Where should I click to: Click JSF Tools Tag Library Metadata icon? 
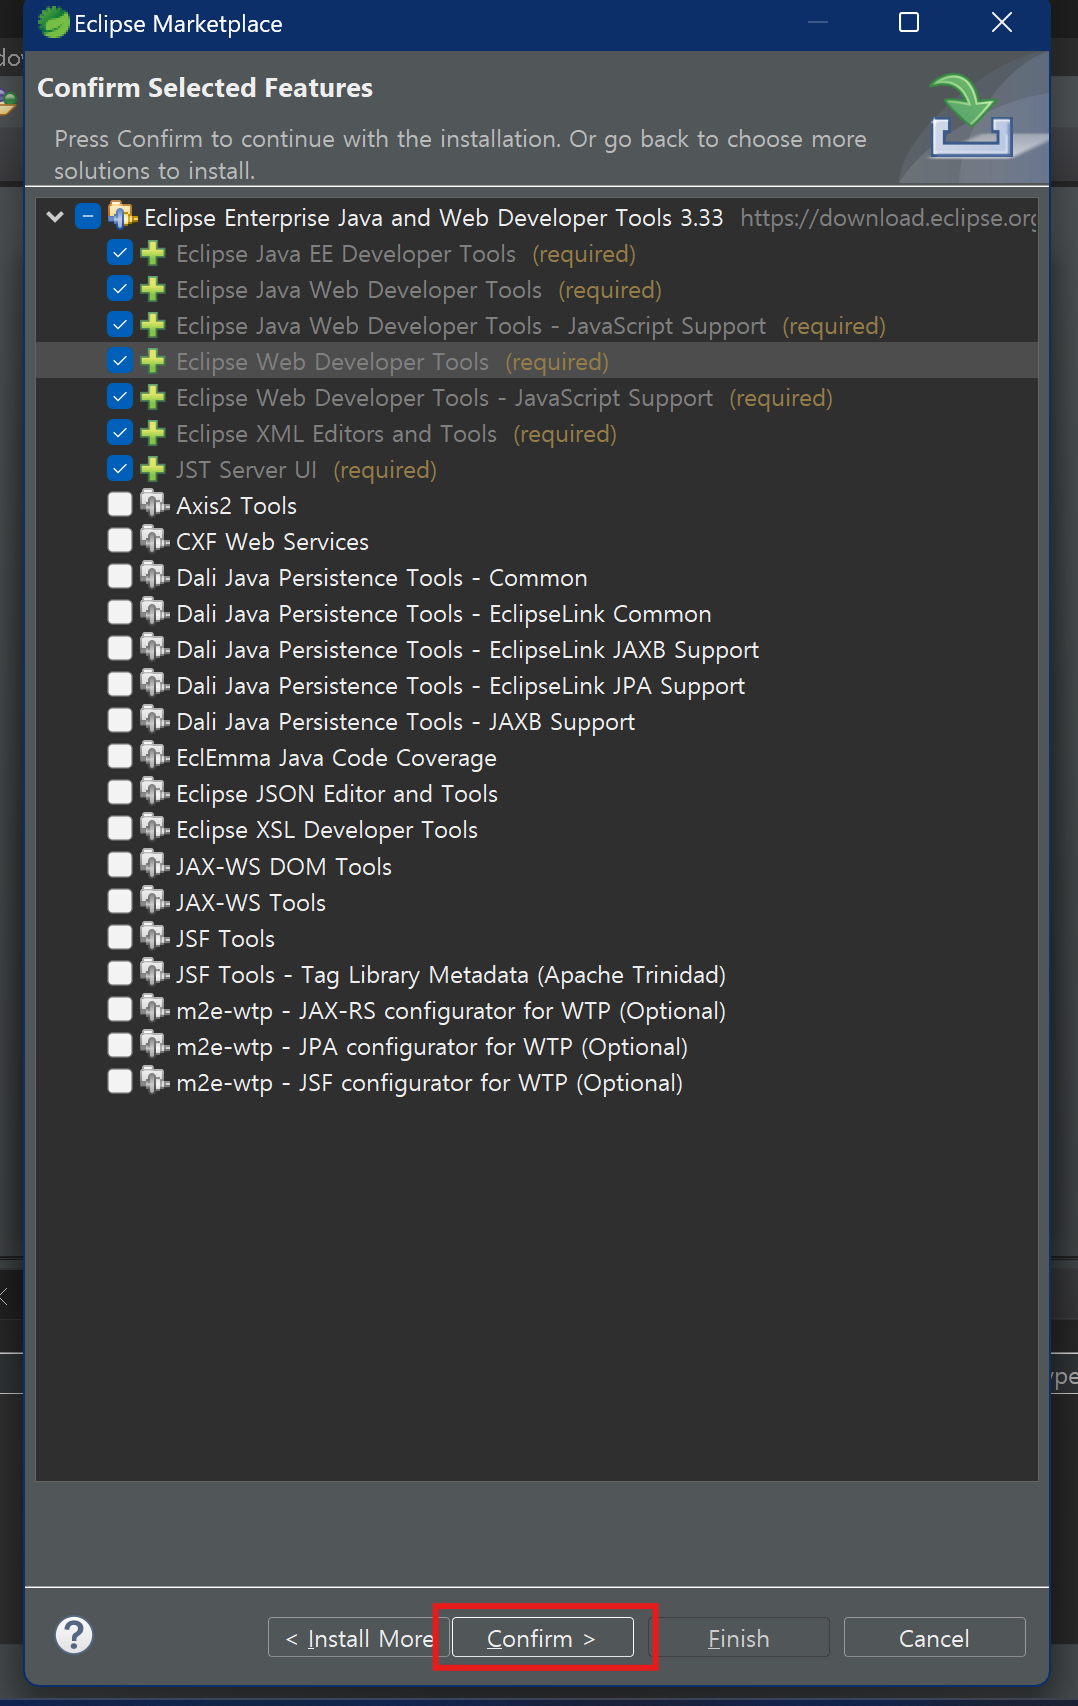154,972
